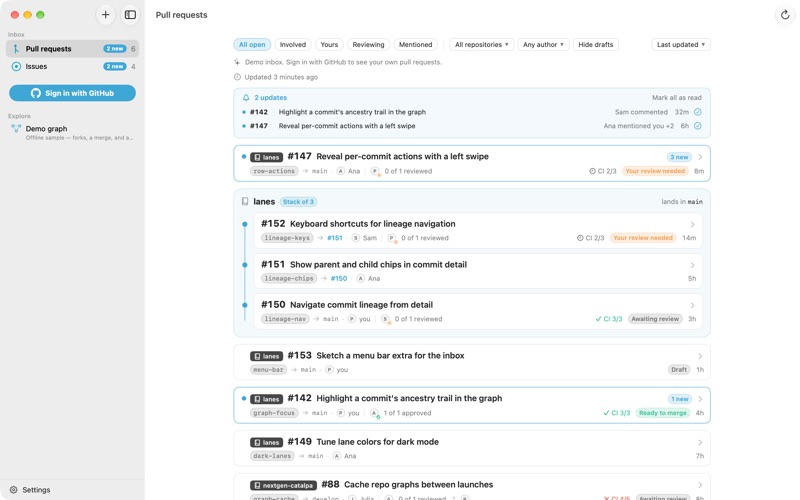The image size is (800, 500).
Task: Click Ana's avatar icon on PR #147
Action: click(x=340, y=171)
